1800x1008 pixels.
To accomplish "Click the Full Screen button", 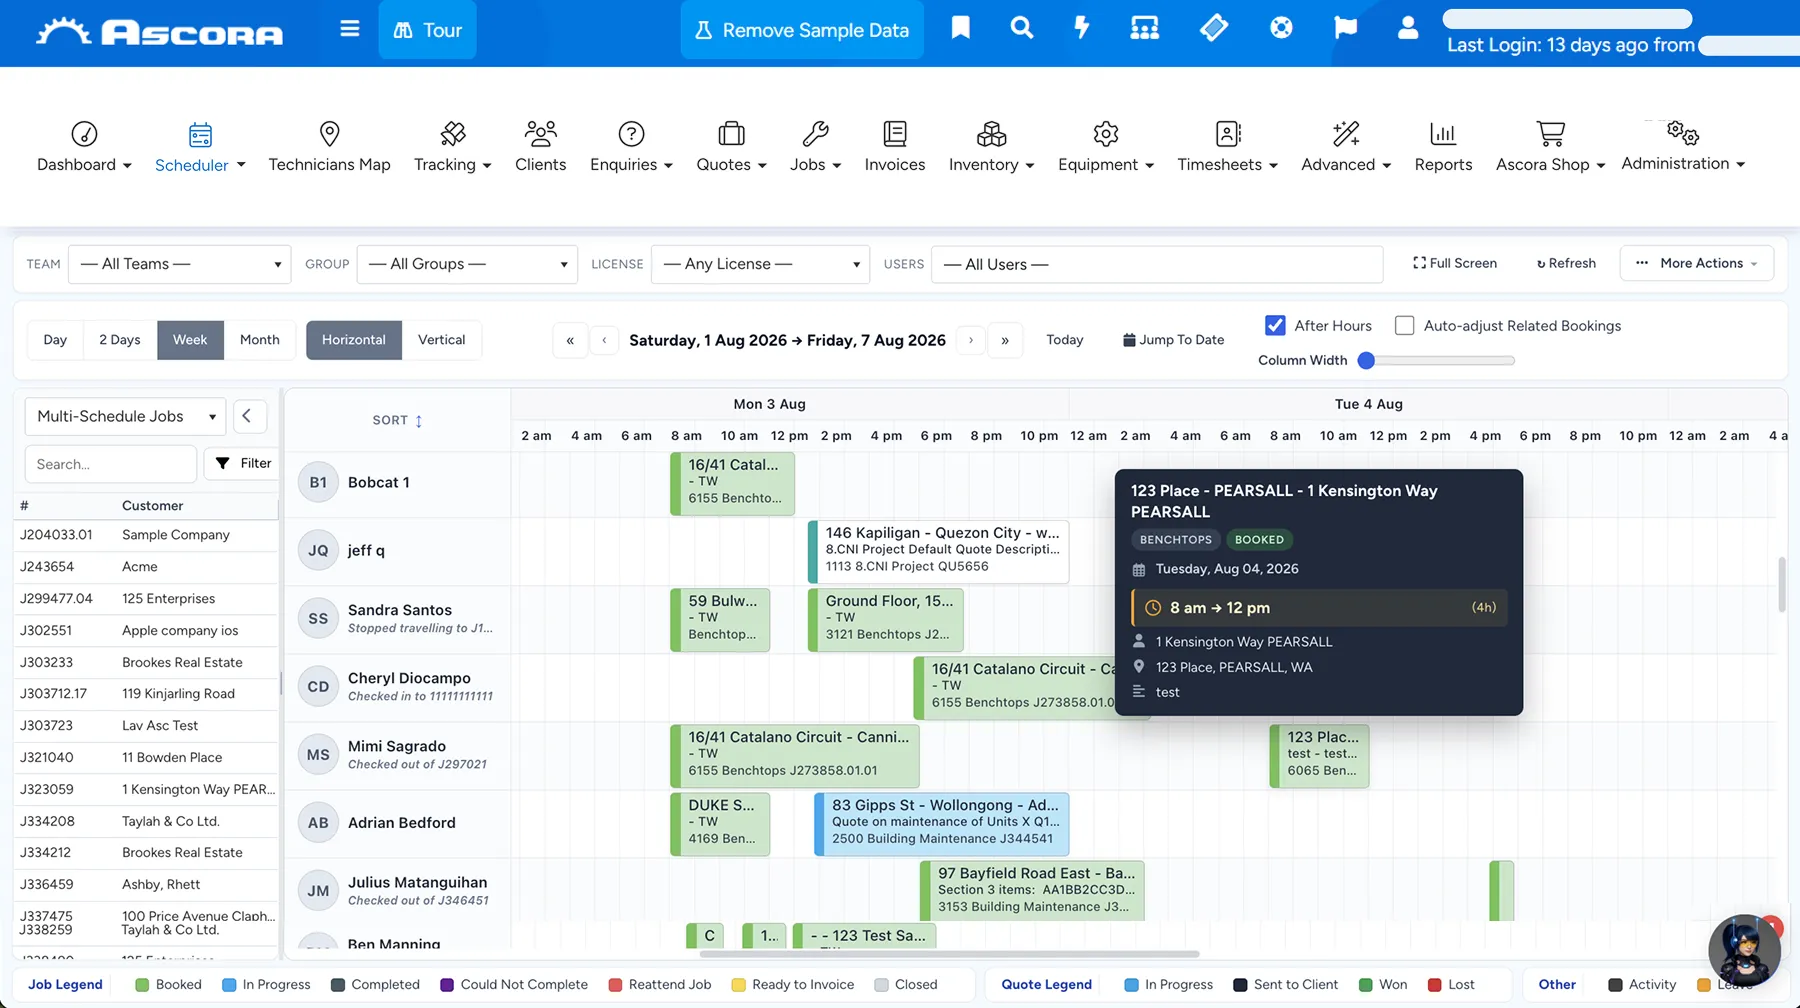I will 1455,263.
